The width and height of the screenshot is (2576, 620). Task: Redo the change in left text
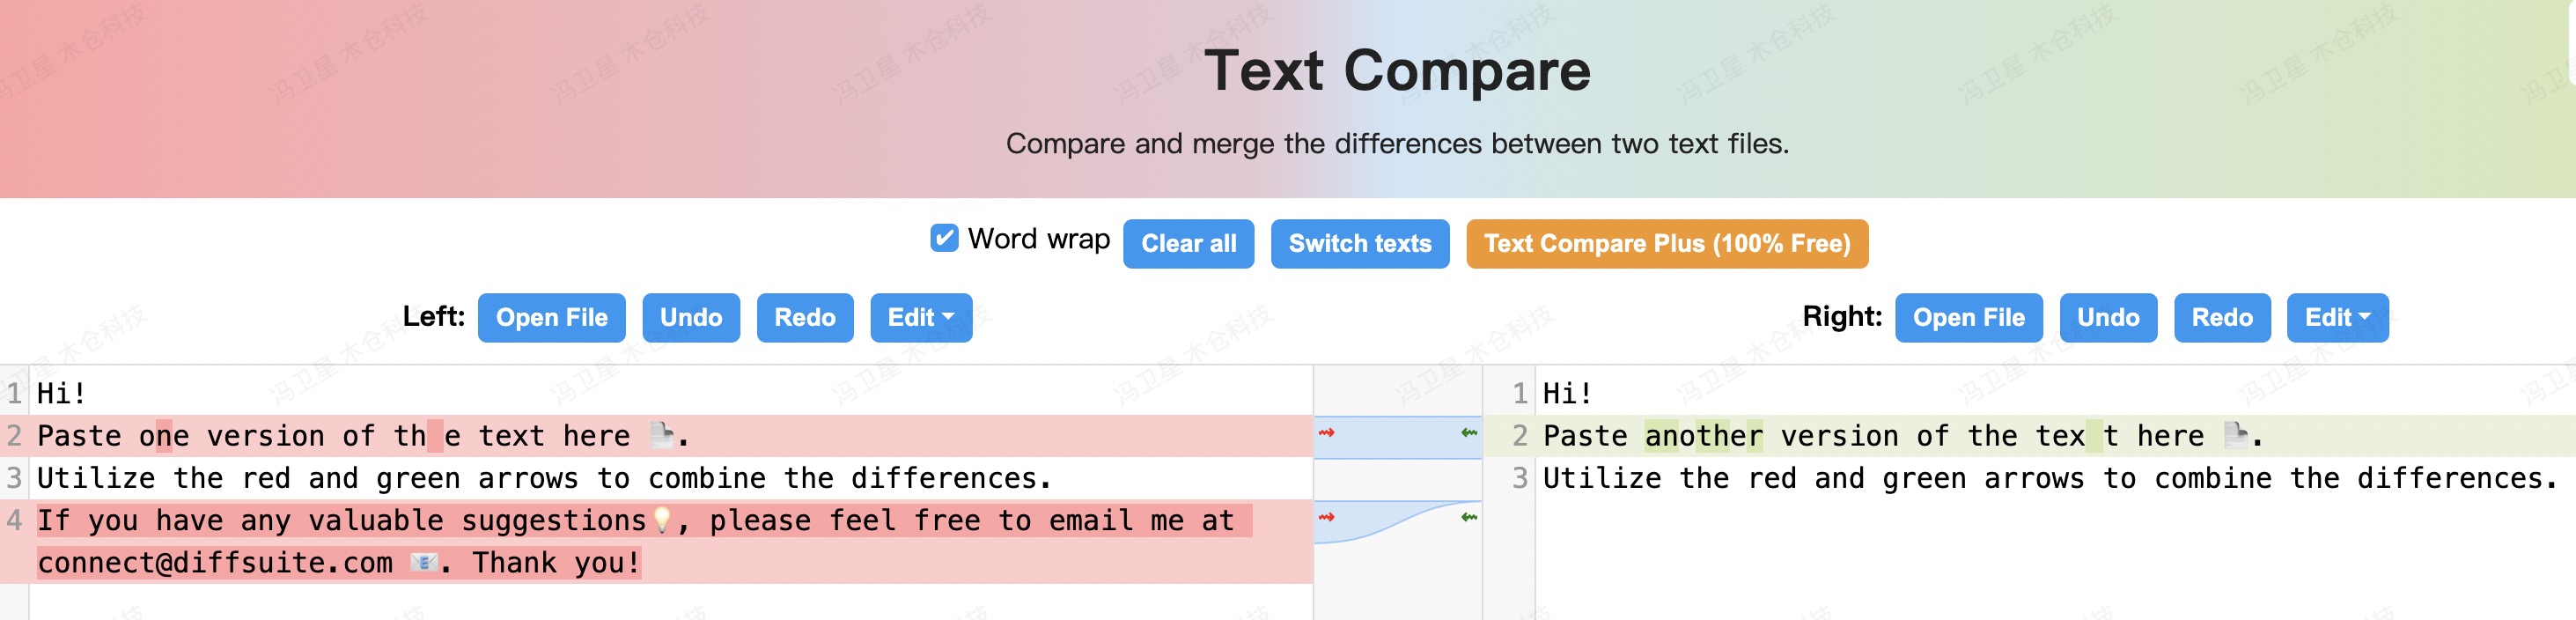[804, 318]
